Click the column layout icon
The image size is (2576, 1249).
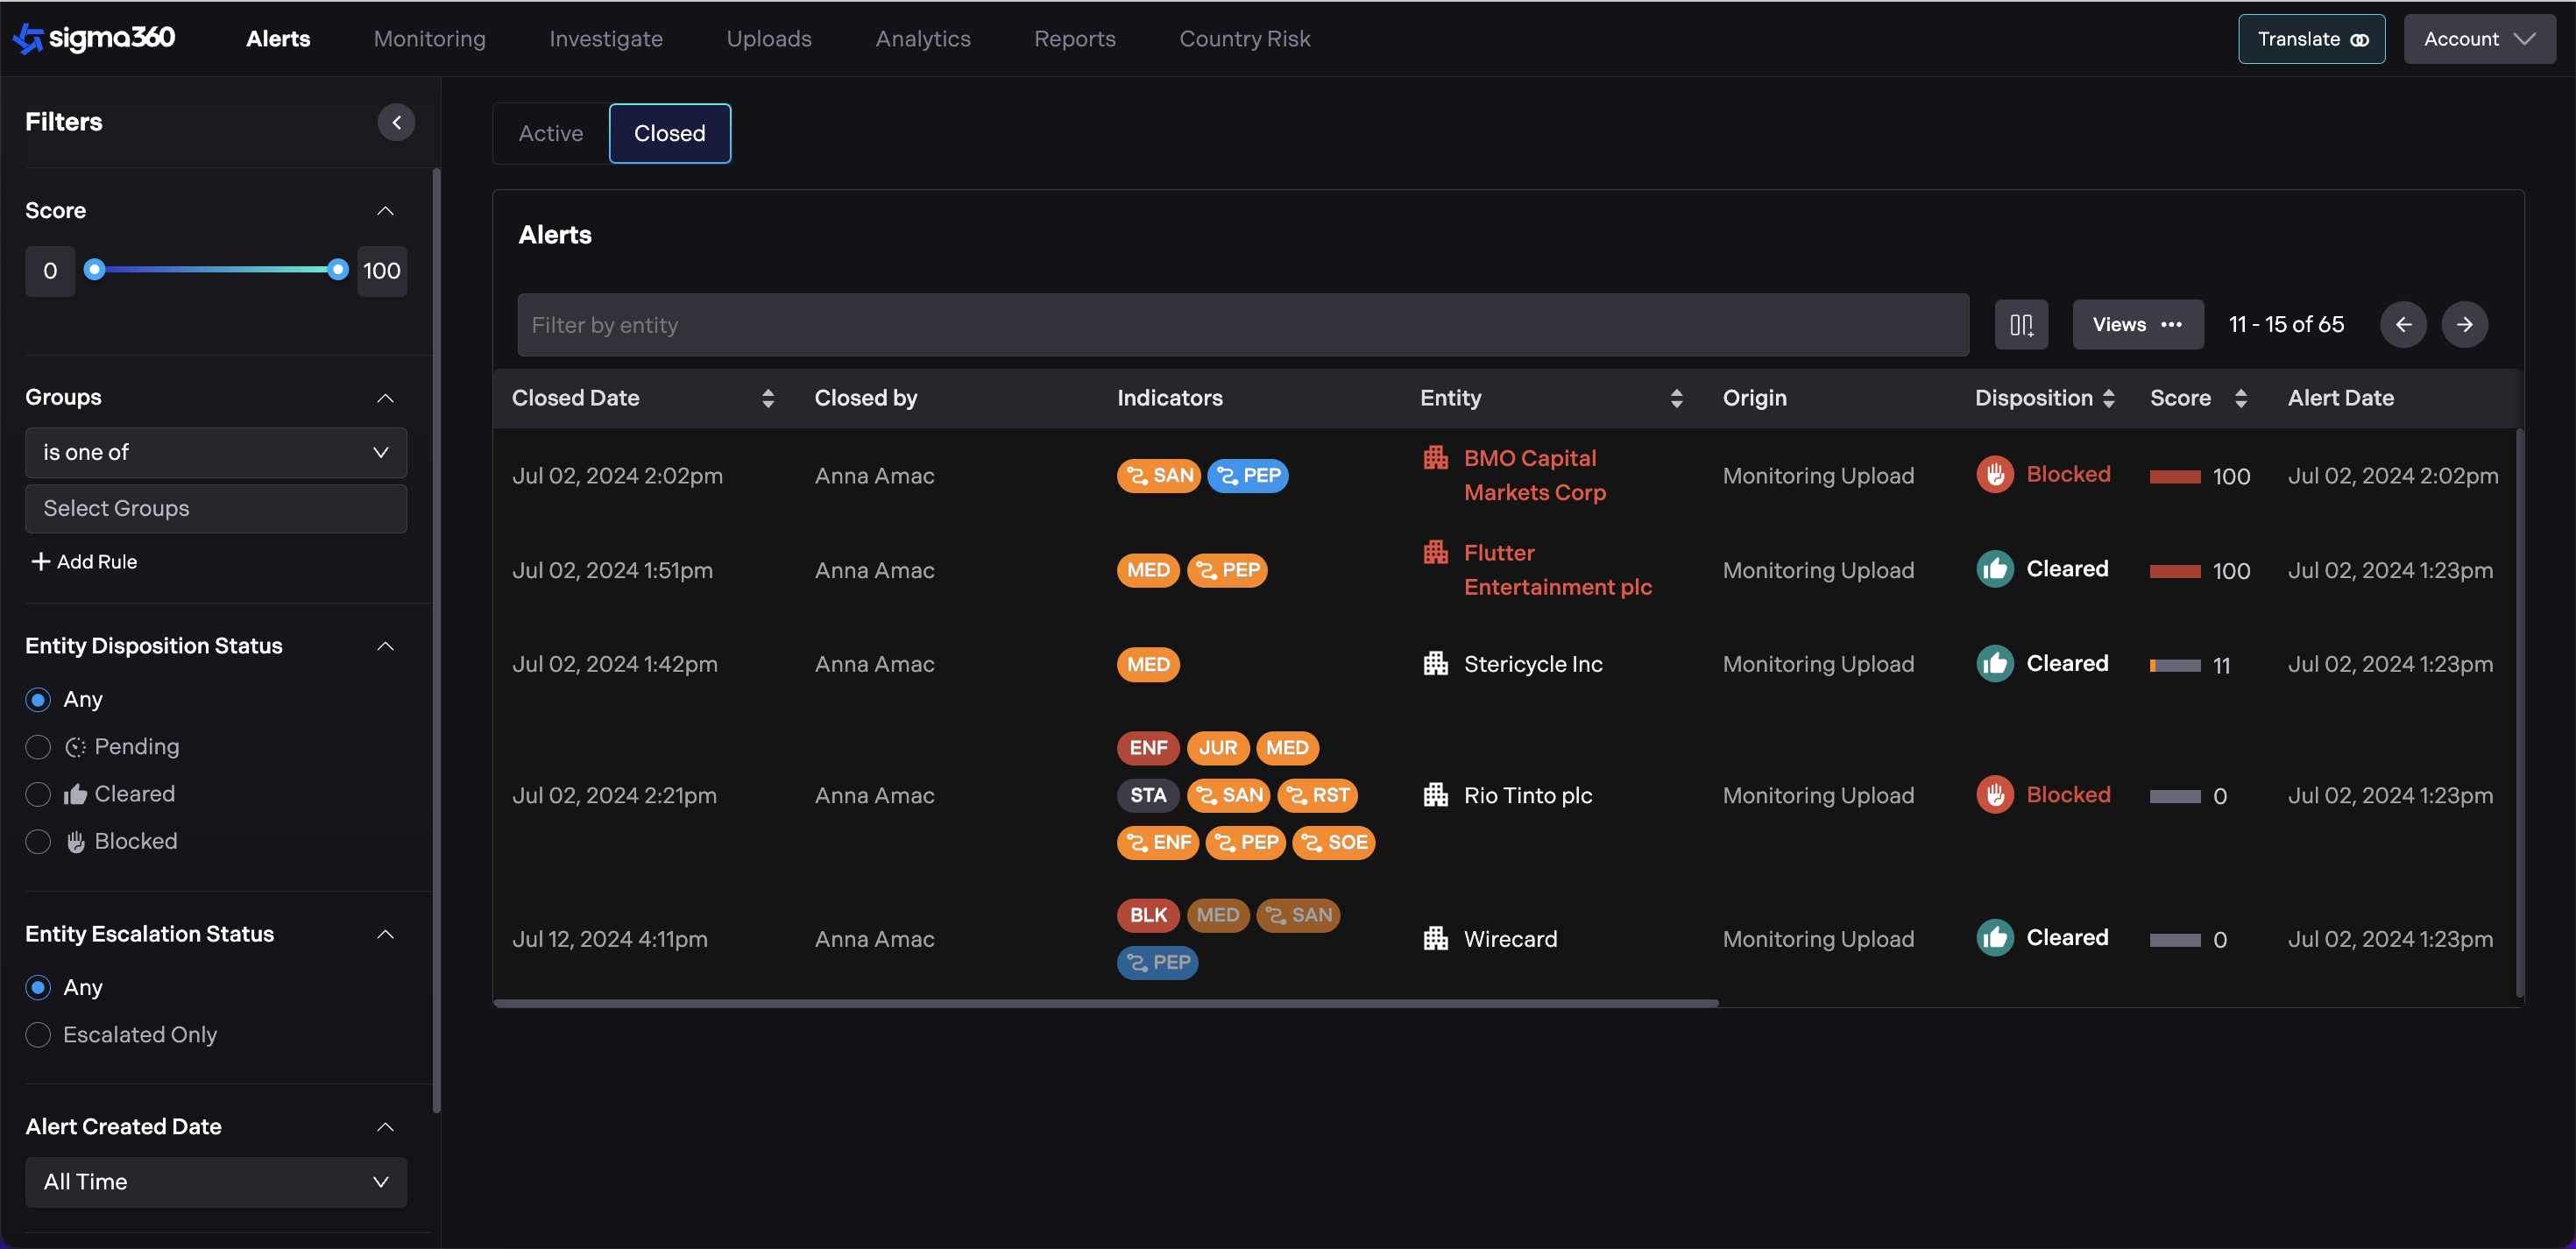tap(2020, 324)
